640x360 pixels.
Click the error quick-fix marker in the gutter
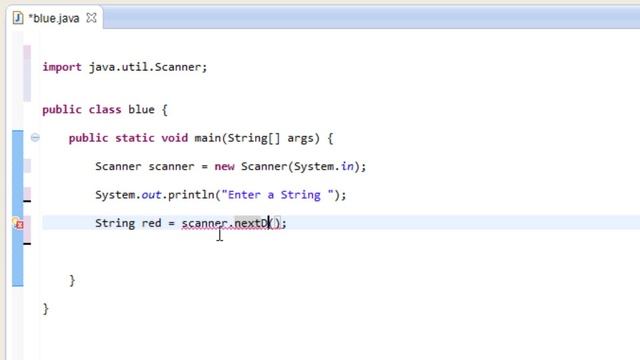point(18,223)
